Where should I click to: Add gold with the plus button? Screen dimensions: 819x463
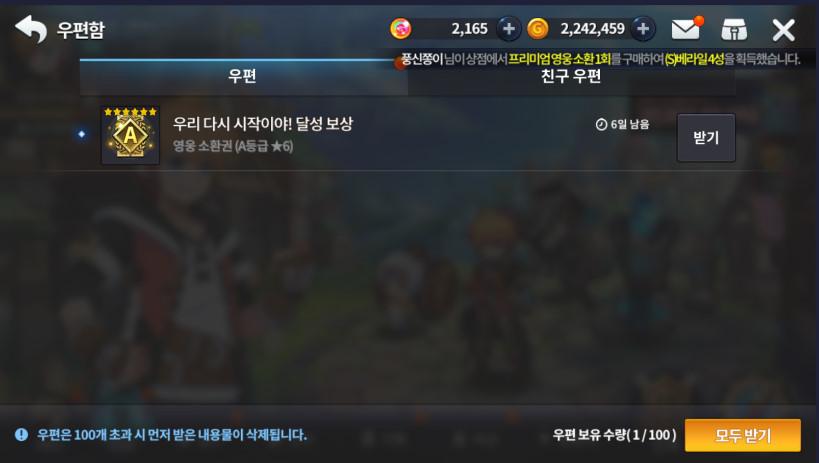[643, 29]
